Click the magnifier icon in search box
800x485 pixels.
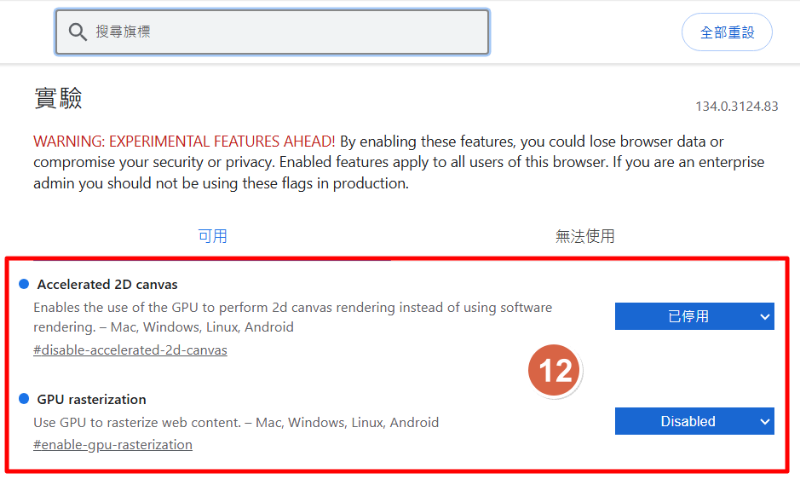coord(78,32)
